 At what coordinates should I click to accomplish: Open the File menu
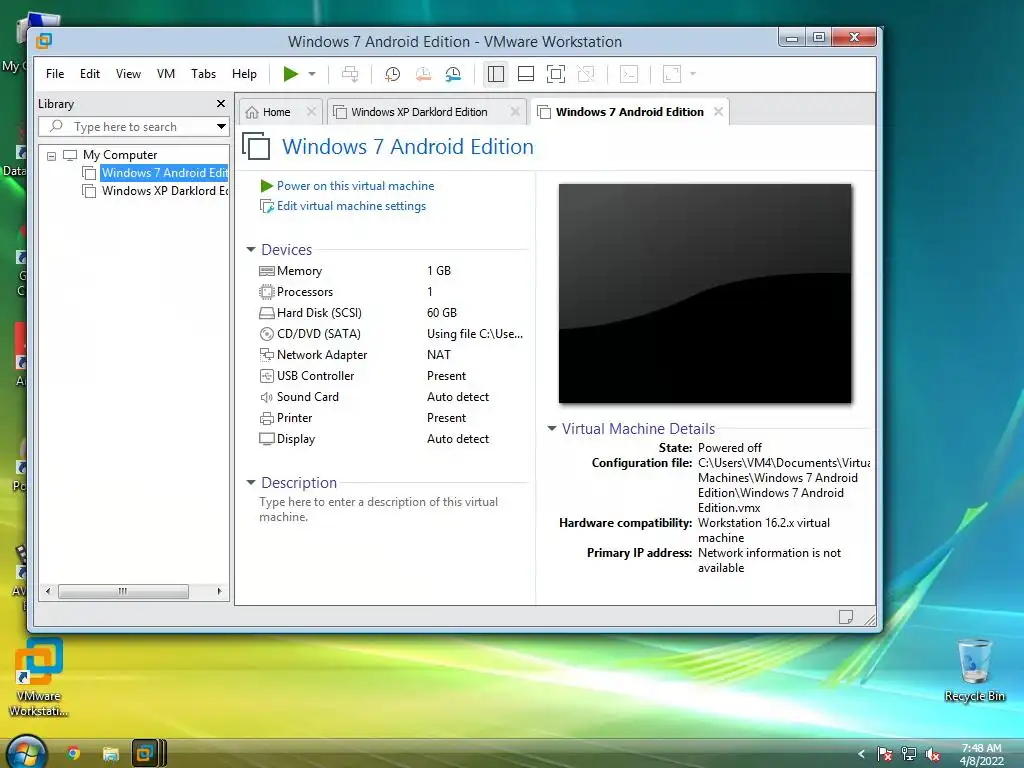coord(55,74)
